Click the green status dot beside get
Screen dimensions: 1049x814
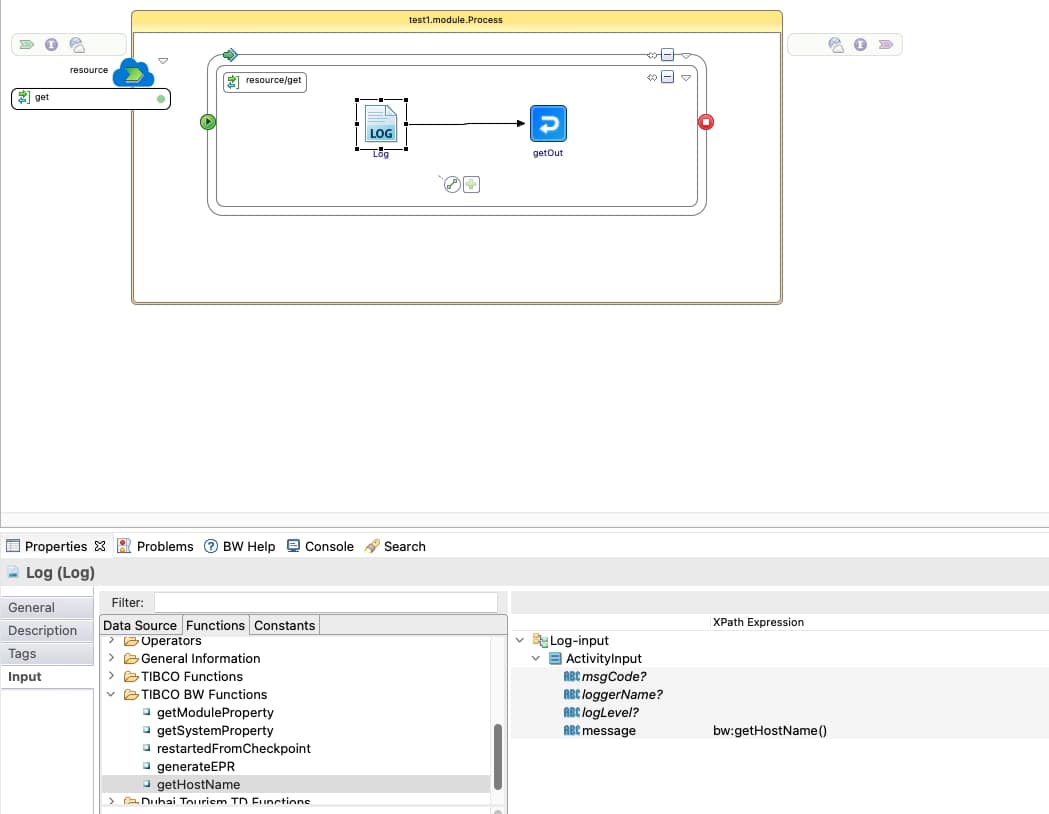coord(160,98)
